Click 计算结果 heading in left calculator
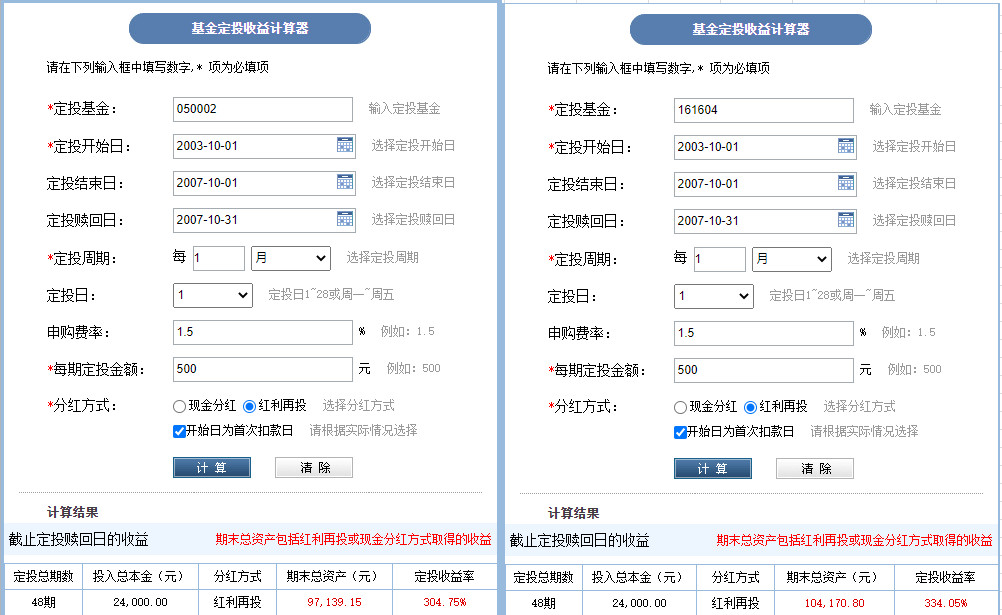The image size is (1002, 615). (x=72, y=512)
